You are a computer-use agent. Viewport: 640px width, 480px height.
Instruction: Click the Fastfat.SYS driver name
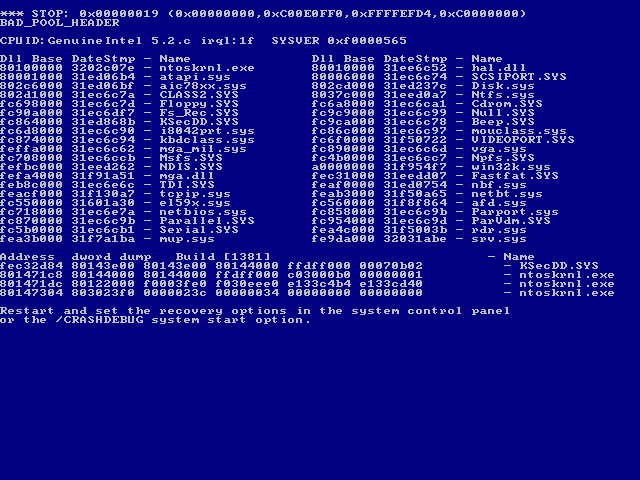pyautogui.click(x=515, y=176)
